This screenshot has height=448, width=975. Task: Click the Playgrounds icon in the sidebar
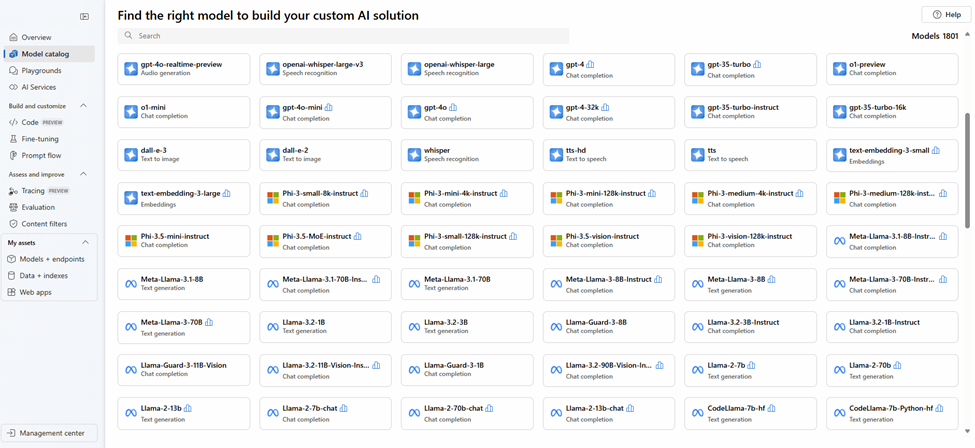pyautogui.click(x=13, y=71)
